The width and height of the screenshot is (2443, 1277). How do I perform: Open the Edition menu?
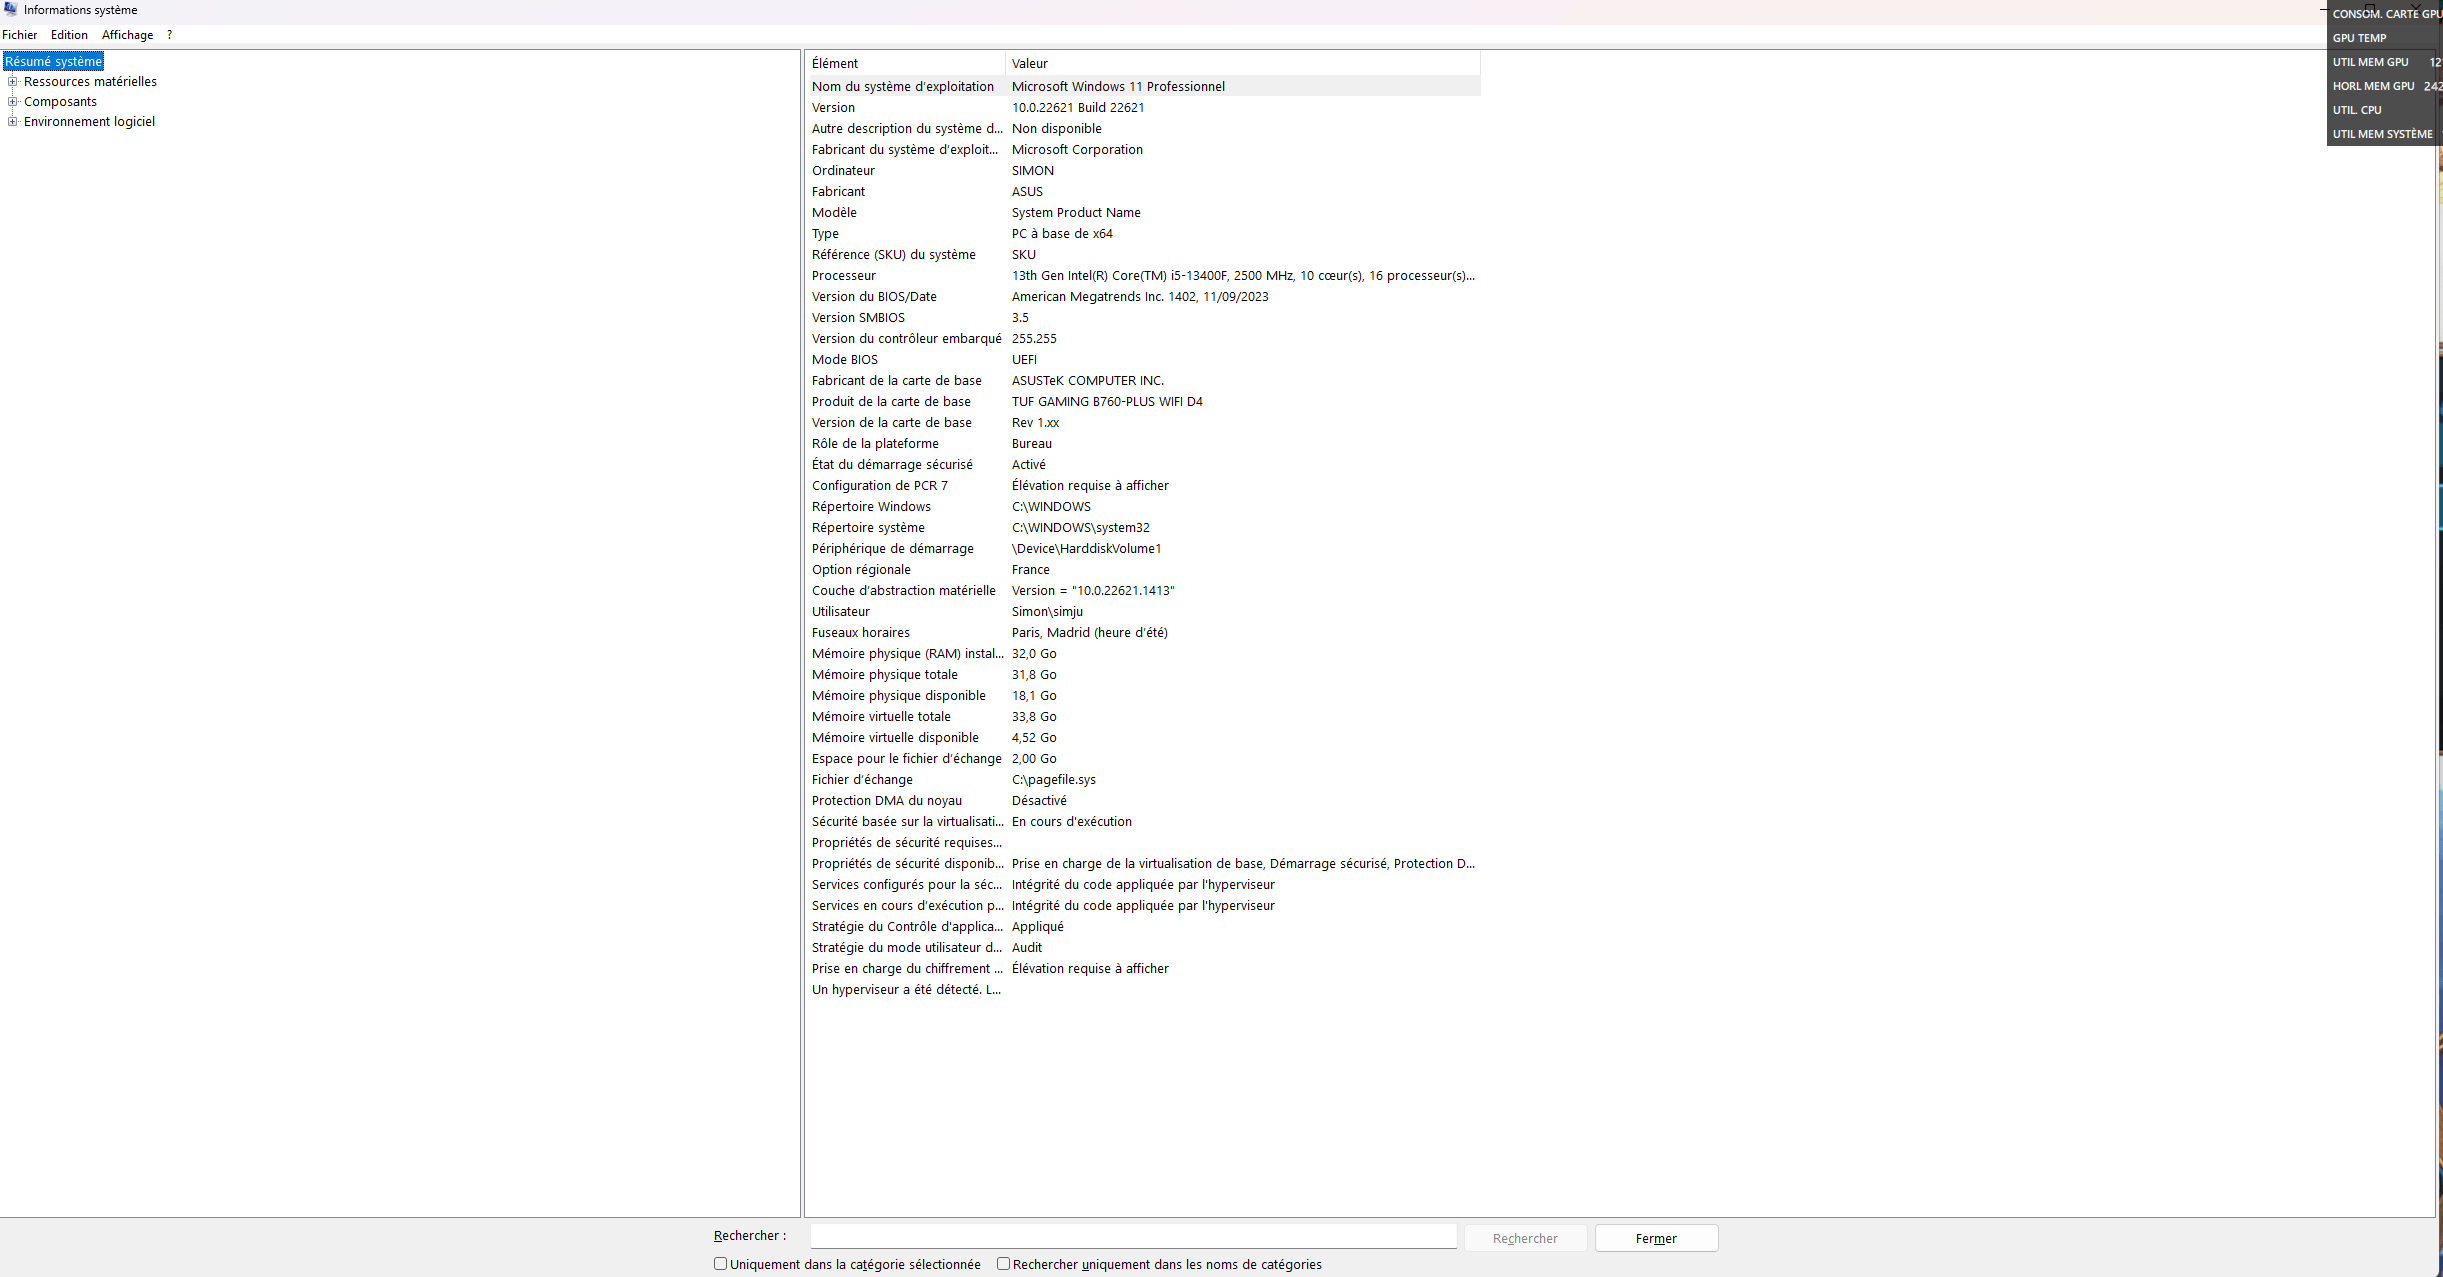[68, 34]
